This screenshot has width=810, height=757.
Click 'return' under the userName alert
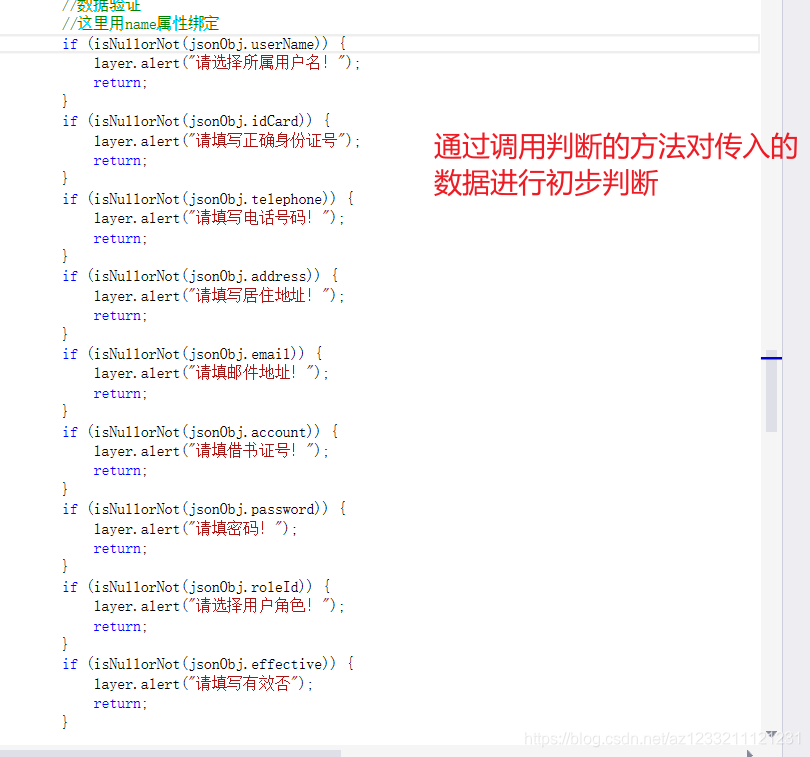coord(117,83)
